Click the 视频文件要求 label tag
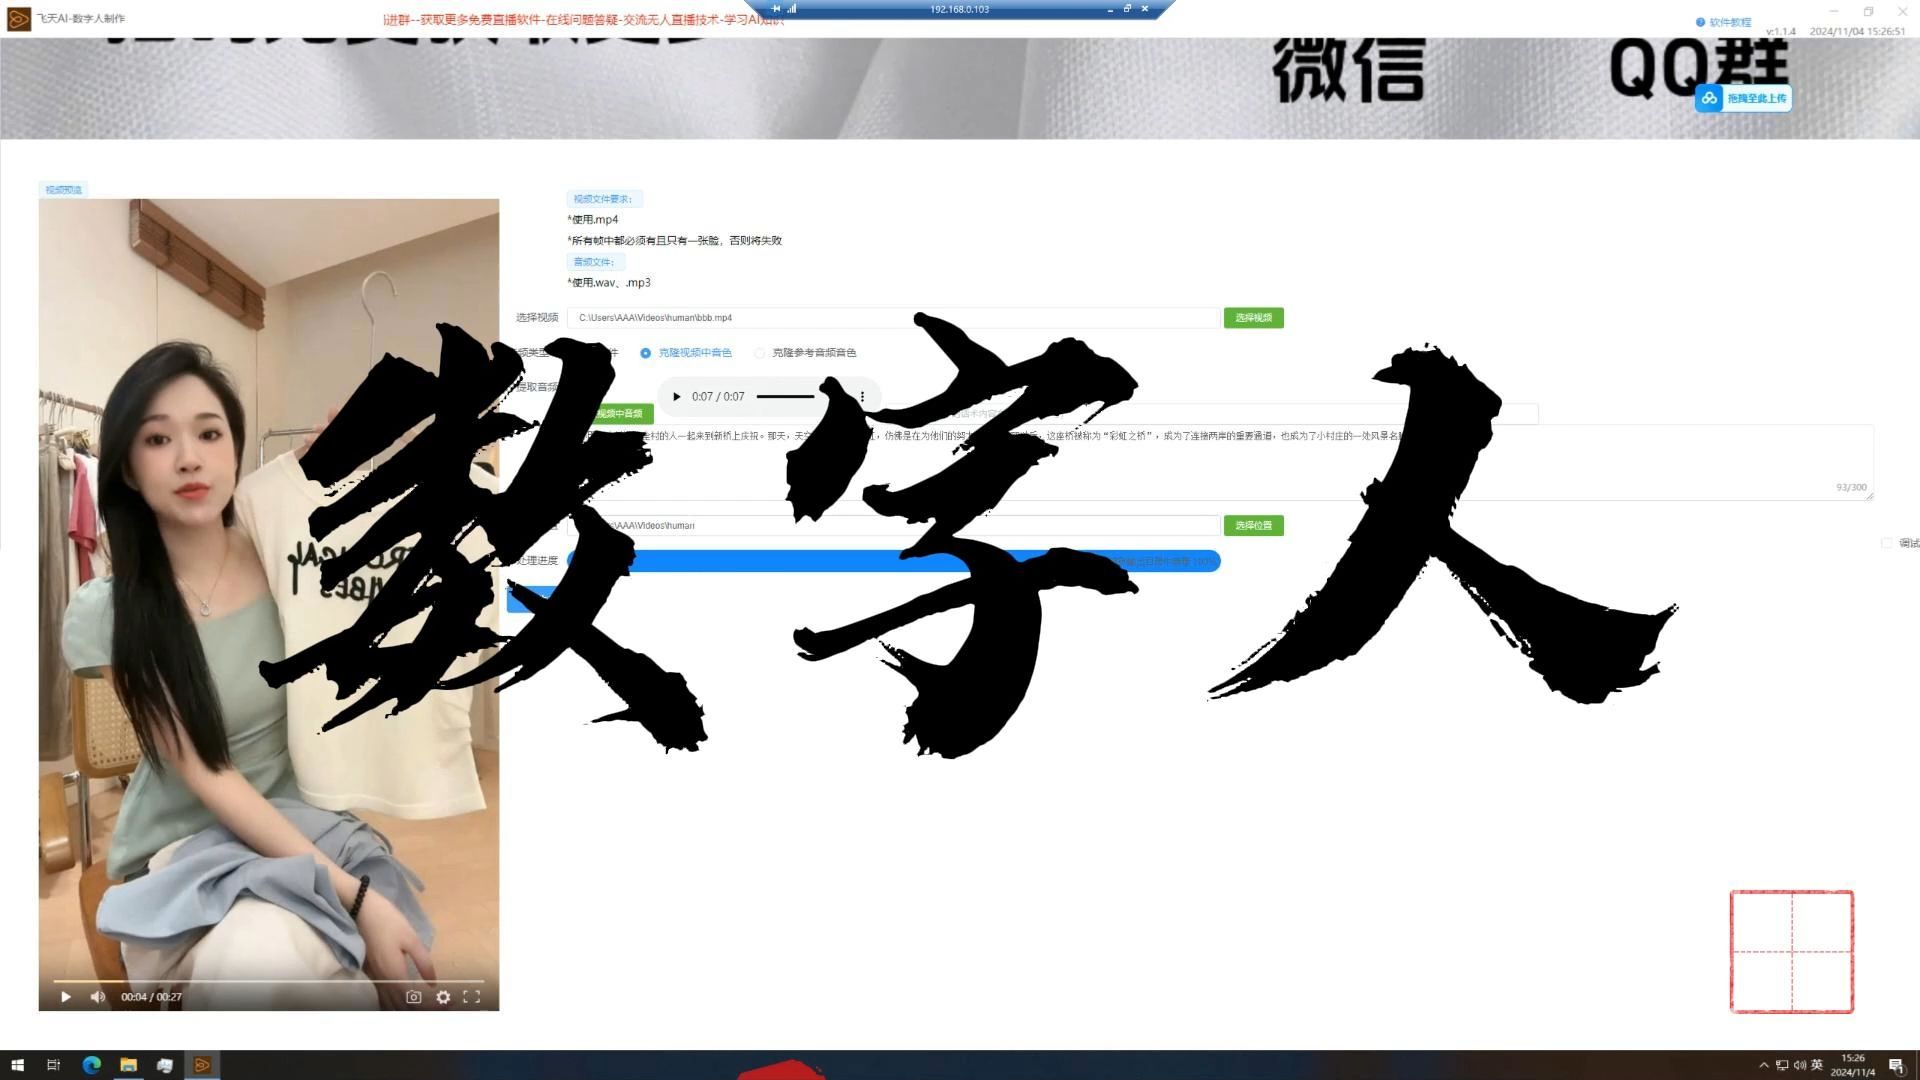The image size is (1920, 1080). tap(604, 199)
